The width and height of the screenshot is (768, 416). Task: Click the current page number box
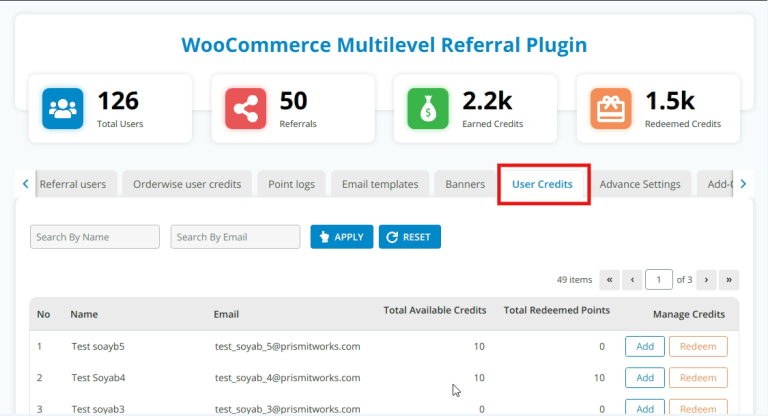coord(659,280)
